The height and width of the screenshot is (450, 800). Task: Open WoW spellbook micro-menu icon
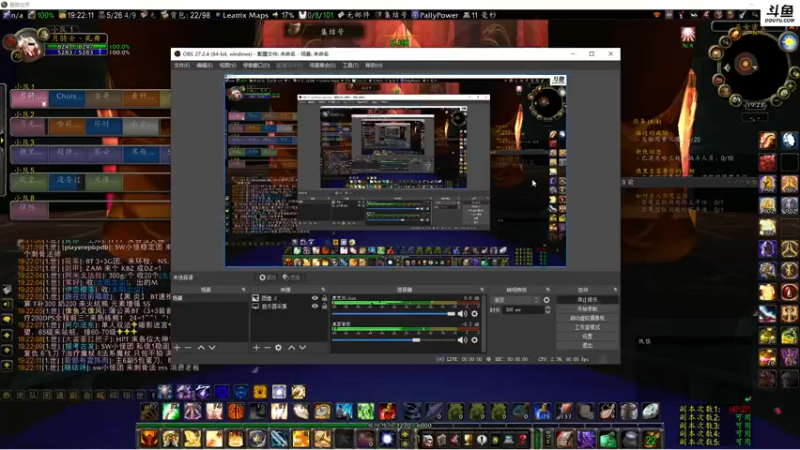[x=441, y=440]
